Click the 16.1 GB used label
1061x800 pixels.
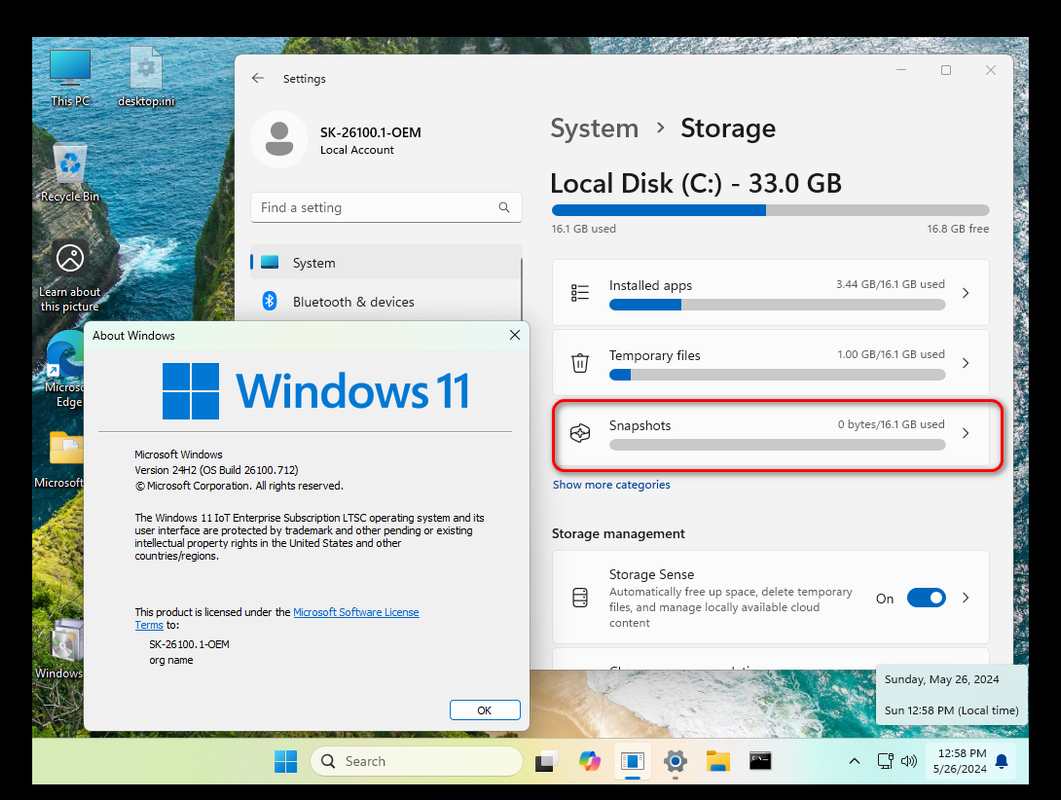pos(583,229)
